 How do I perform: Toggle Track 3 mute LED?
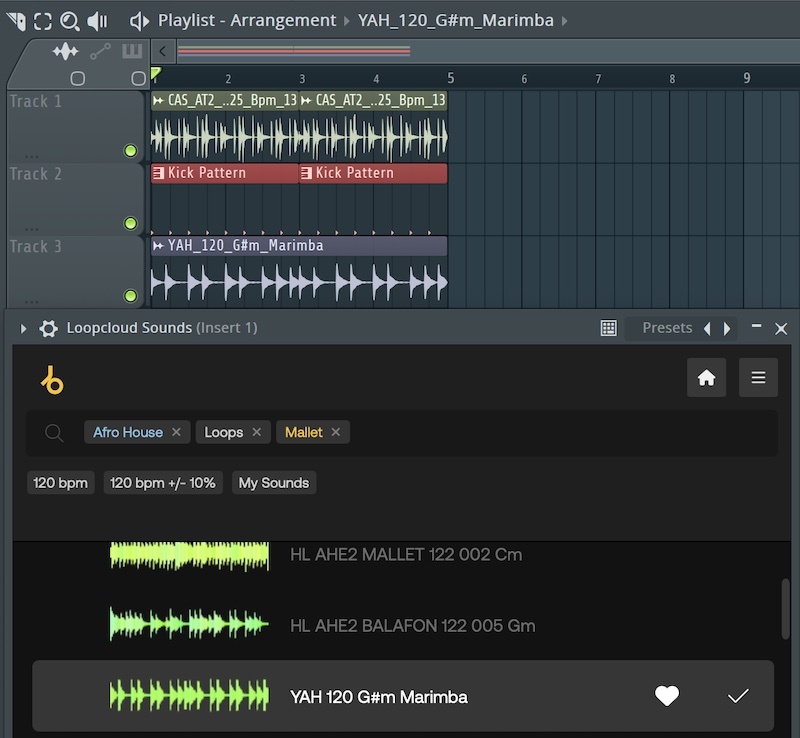pyautogui.click(x=130, y=295)
